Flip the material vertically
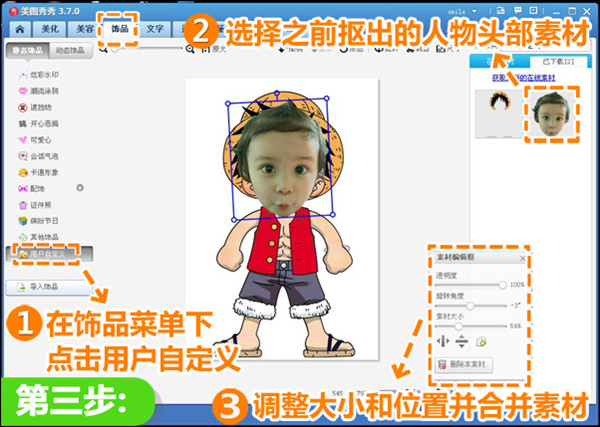The width and height of the screenshot is (600, 427). pos(461,341)
